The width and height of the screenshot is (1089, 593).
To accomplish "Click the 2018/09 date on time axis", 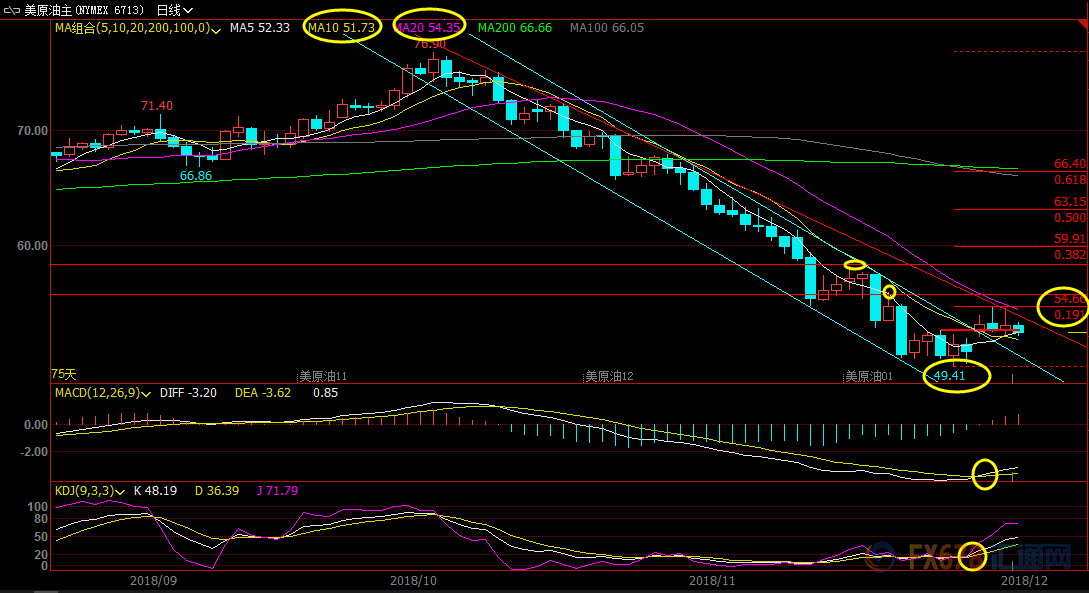I will tap(153, 579).
